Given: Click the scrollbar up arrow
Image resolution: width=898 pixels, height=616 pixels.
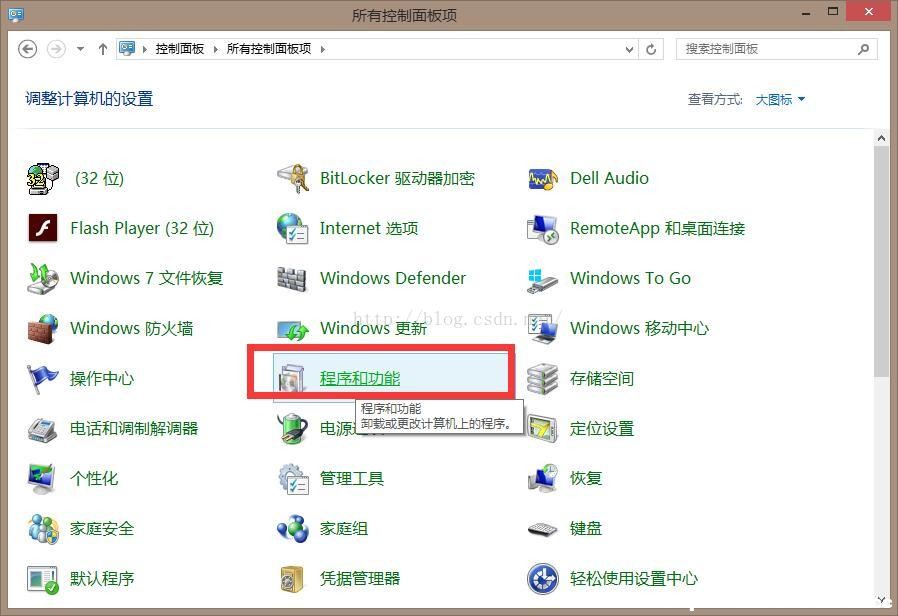Looking at the screenshot, I should click(881, 138).
